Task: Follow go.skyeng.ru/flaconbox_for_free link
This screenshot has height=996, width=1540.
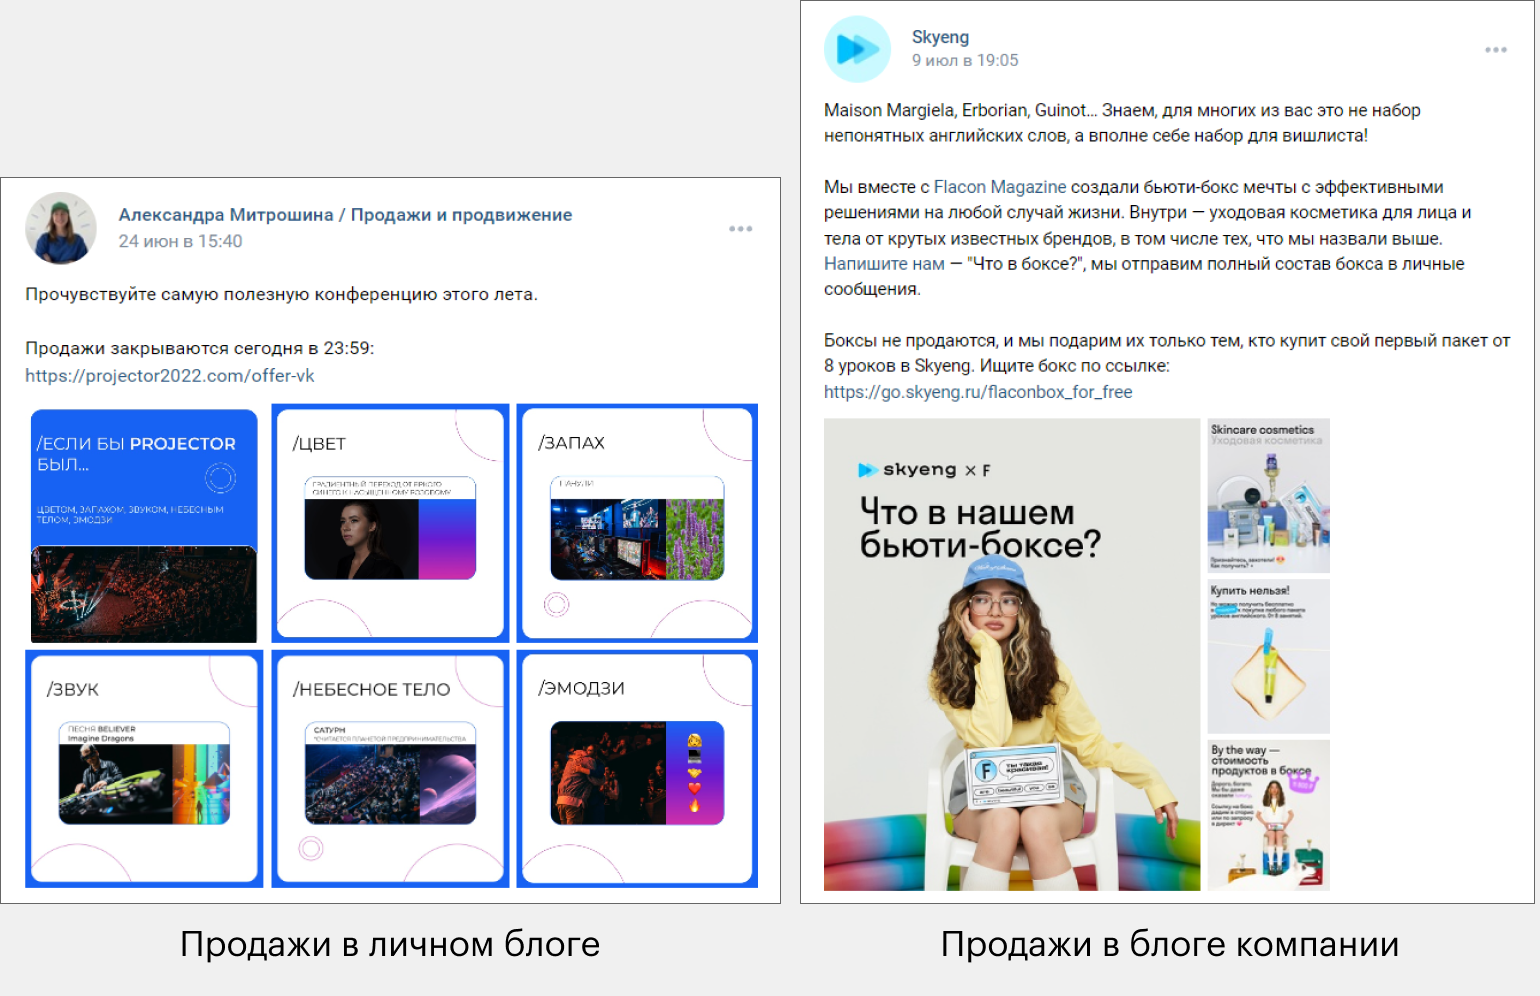Action: point(978,392)
